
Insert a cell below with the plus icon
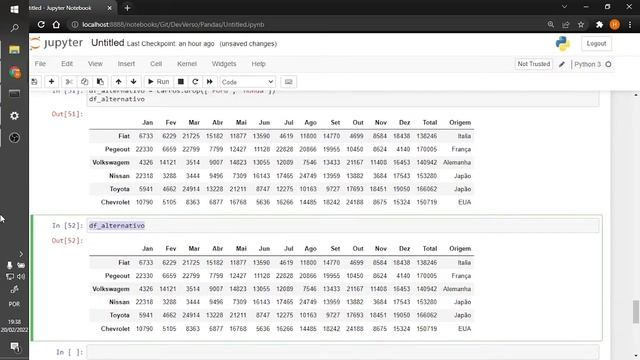click(x=51, y=82)
